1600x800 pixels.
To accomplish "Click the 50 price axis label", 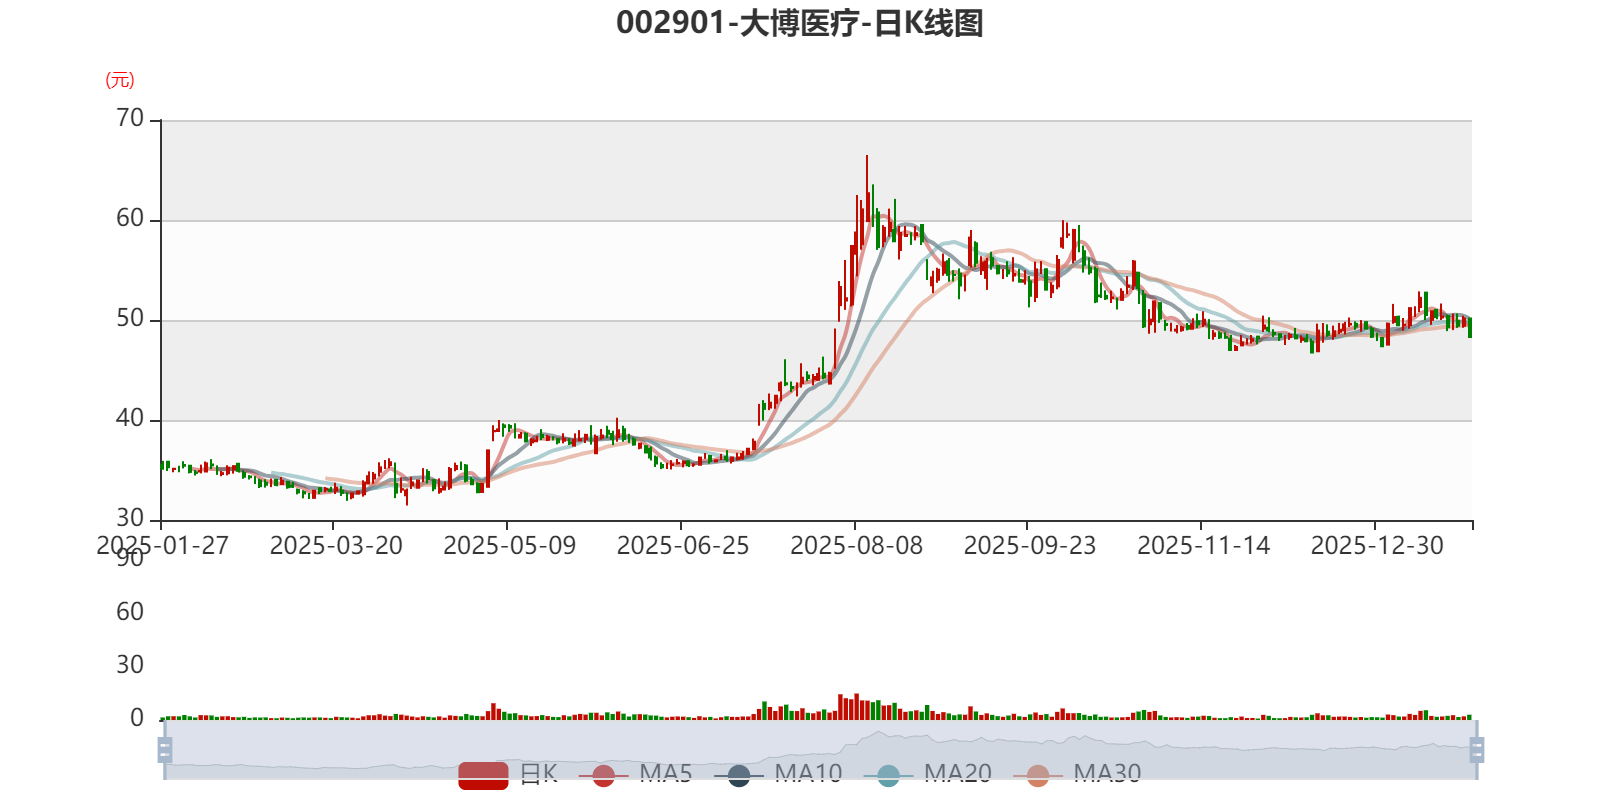I will pos(130,318).
